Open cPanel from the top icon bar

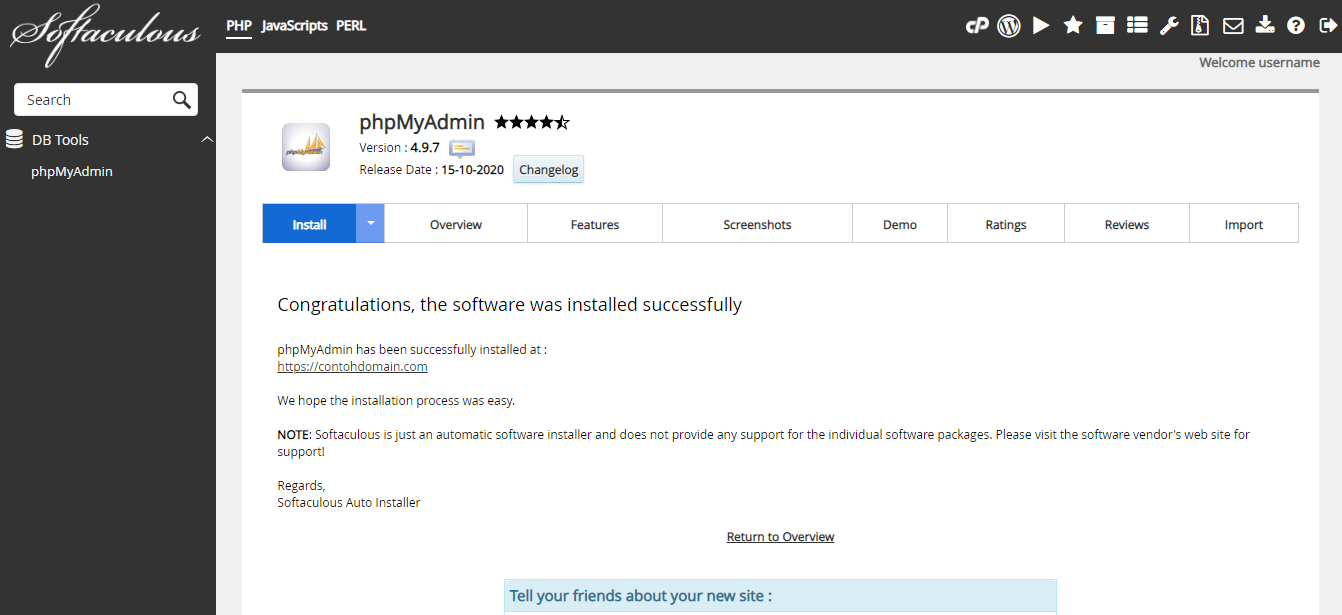click(x=977, y=25)
